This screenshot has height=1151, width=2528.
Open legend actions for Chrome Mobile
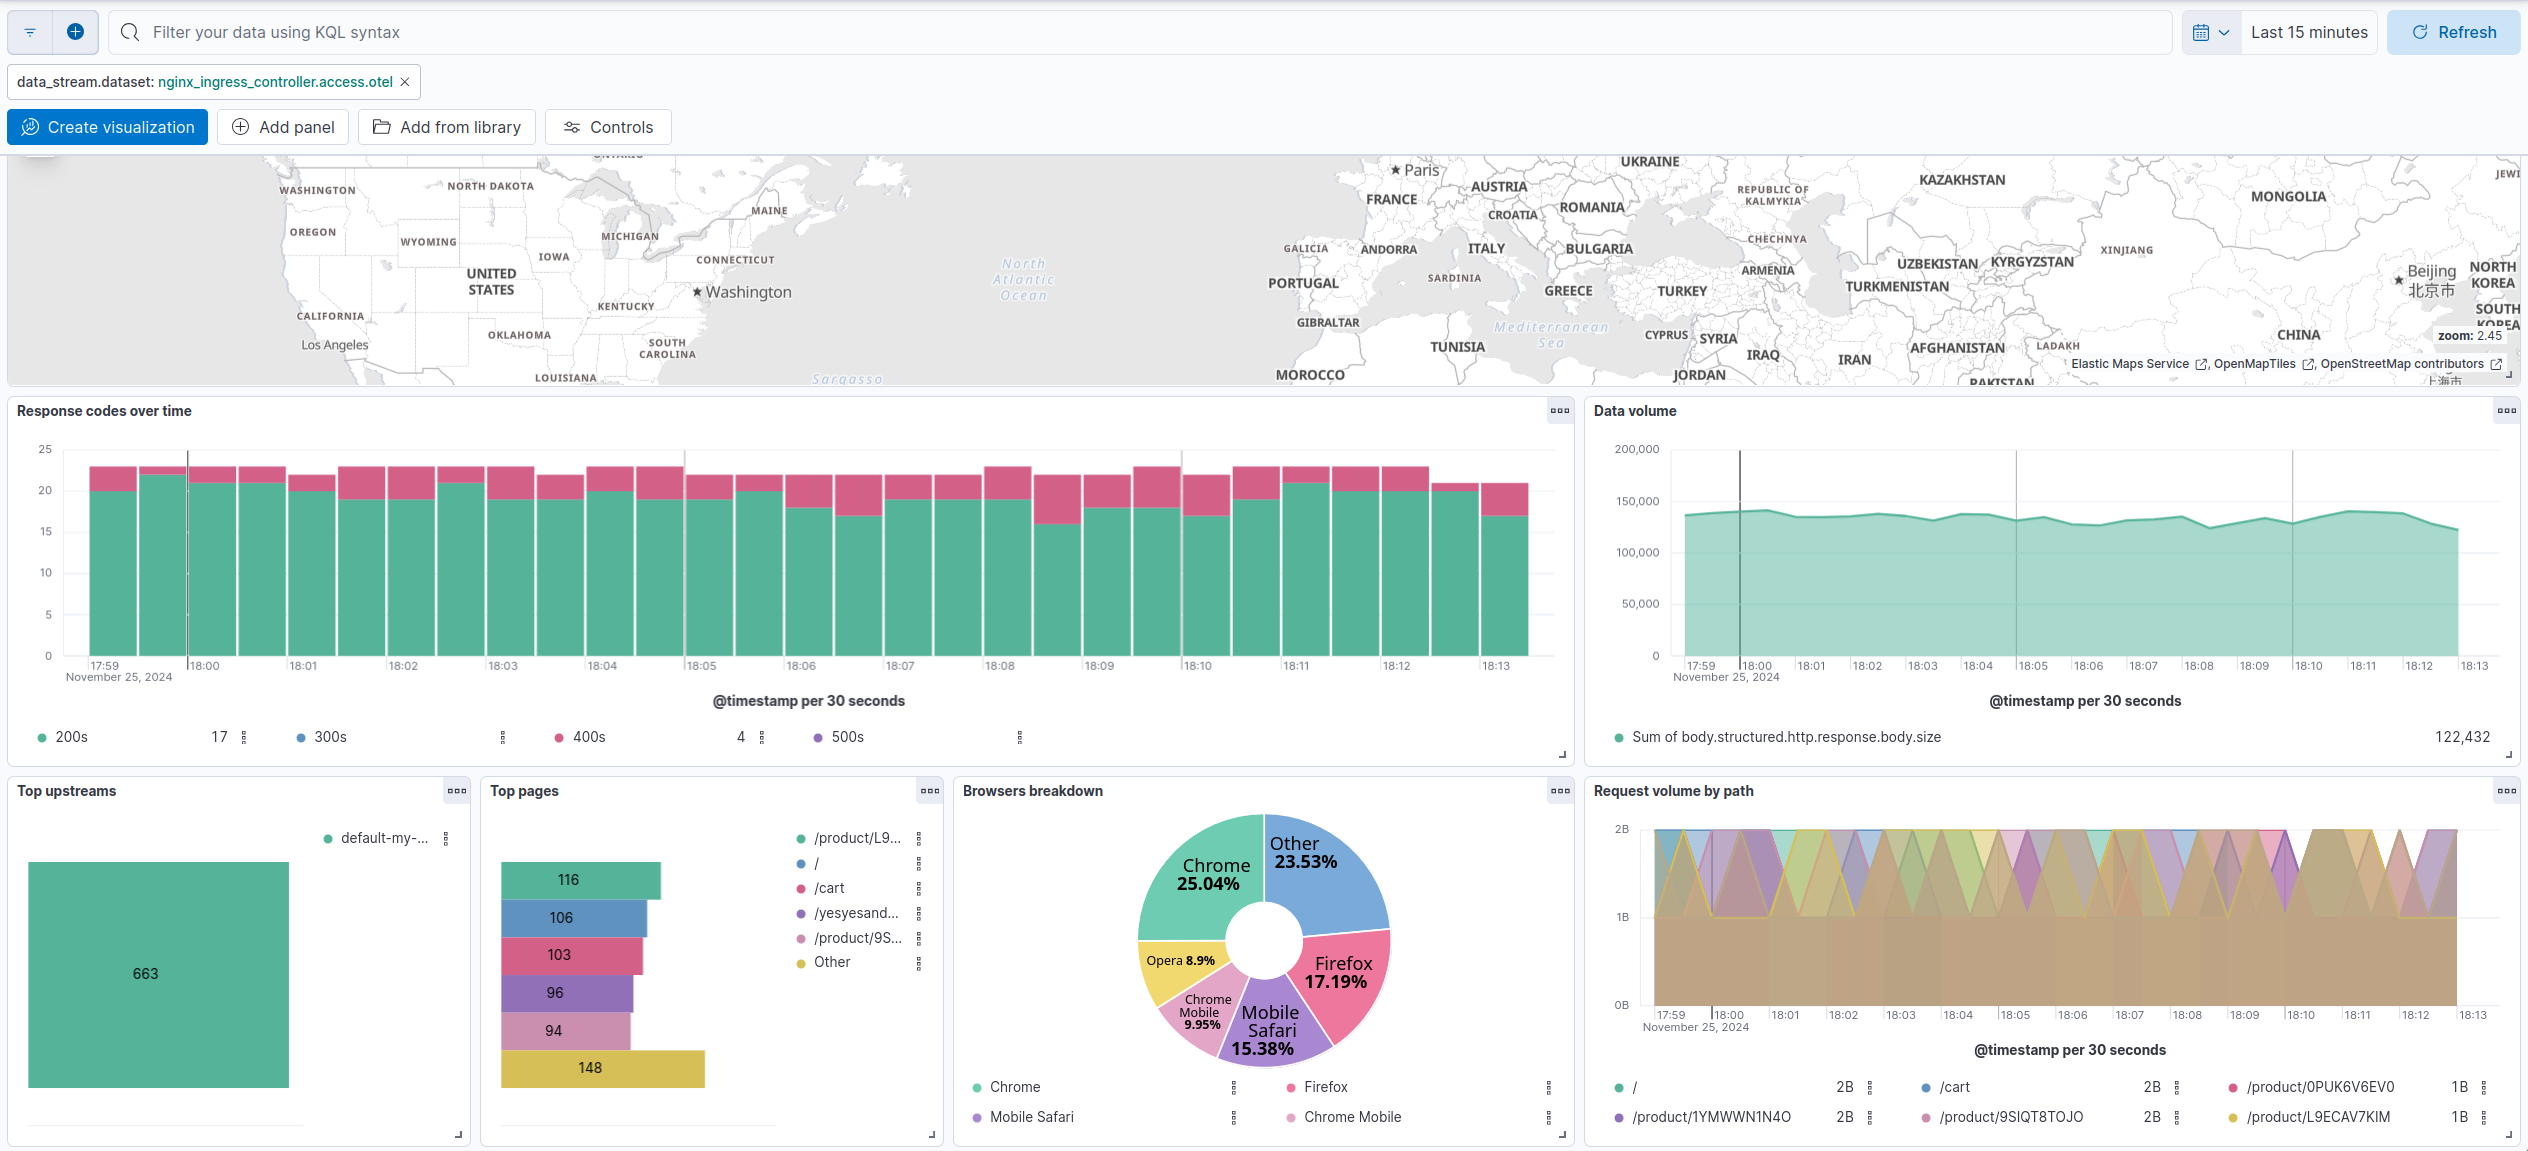tap(1549, 1117)
